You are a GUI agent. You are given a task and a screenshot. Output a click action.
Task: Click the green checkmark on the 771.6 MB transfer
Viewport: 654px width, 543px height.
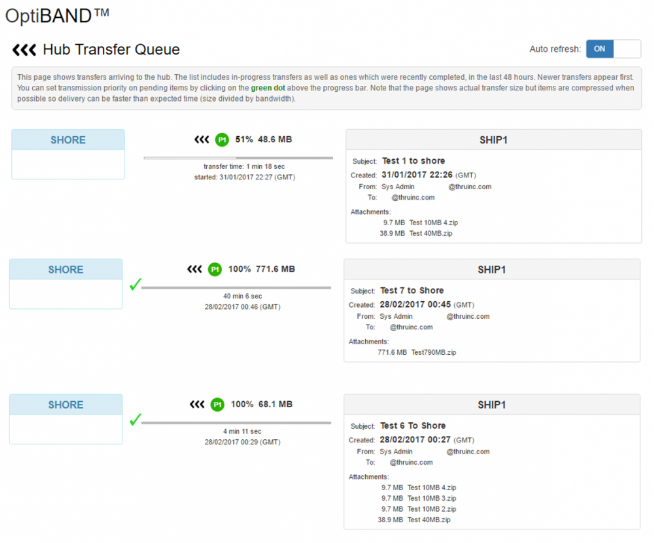coord(134,285)
